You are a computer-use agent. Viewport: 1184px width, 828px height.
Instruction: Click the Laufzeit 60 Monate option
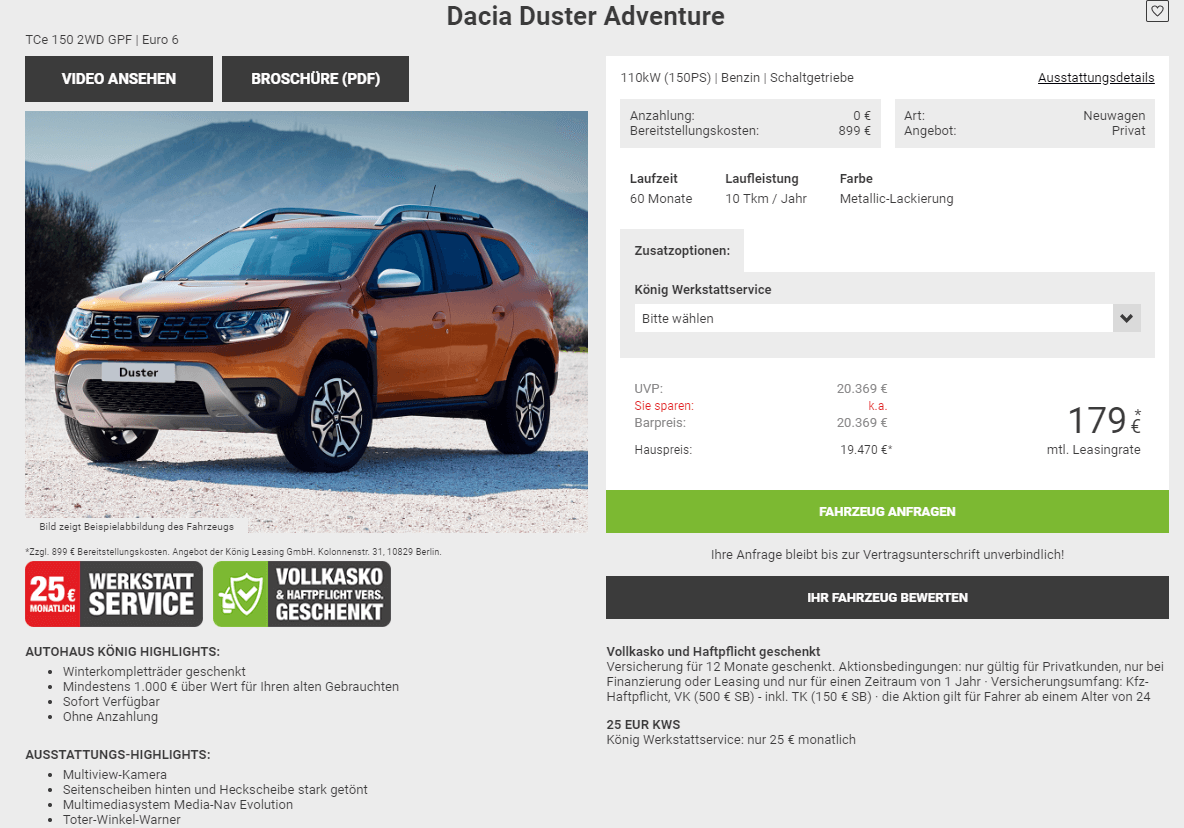tap(661, 189)
